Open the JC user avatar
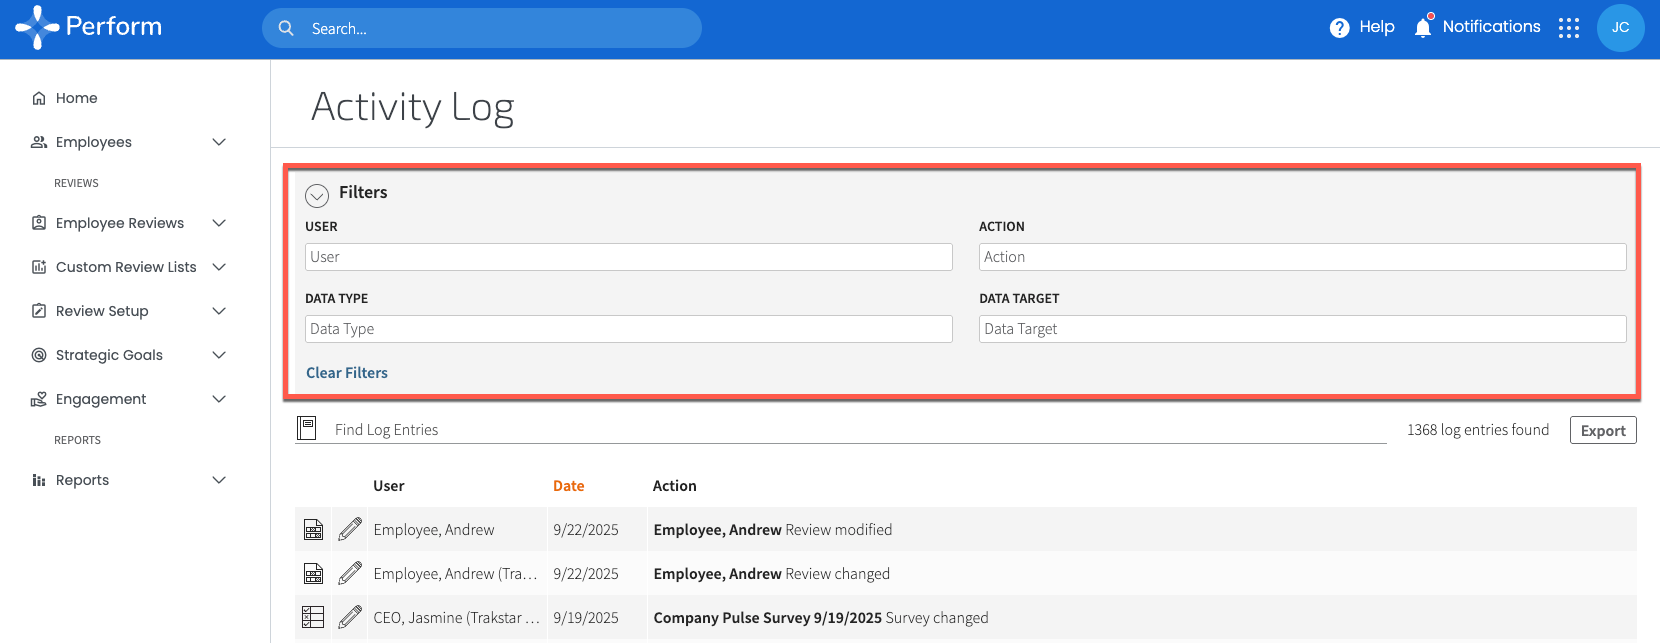Image resolution: width=1660 pixels, height=643 pixels. 1620,28
